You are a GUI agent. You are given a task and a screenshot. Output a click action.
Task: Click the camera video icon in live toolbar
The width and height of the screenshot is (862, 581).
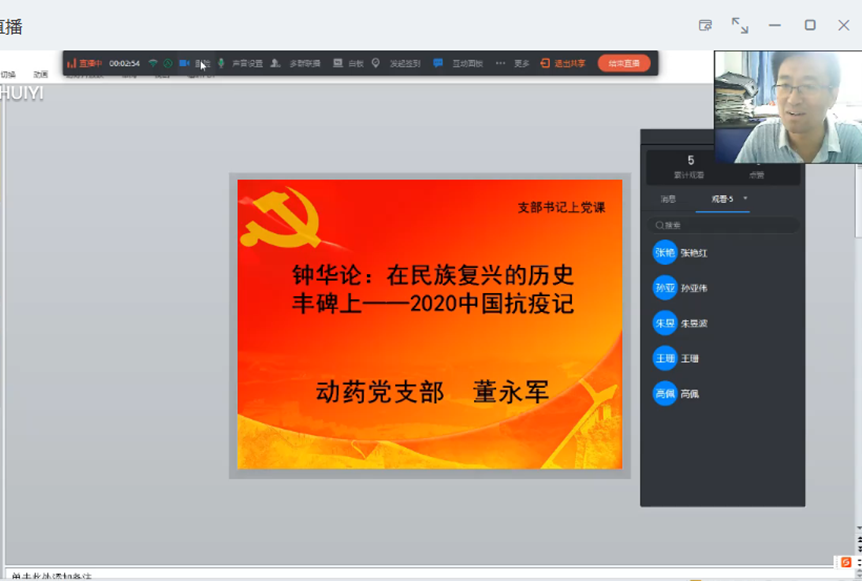click(184, 63)
